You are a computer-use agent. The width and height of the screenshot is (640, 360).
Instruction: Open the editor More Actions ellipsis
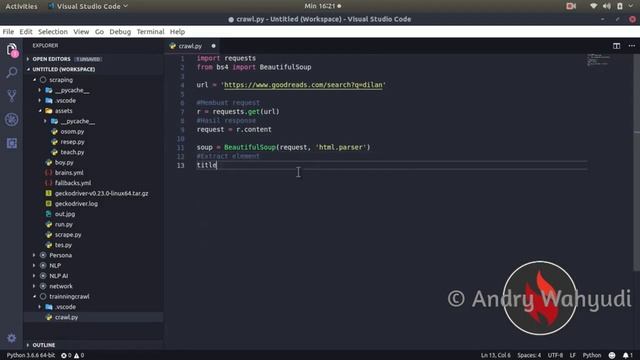click(631, 46)
